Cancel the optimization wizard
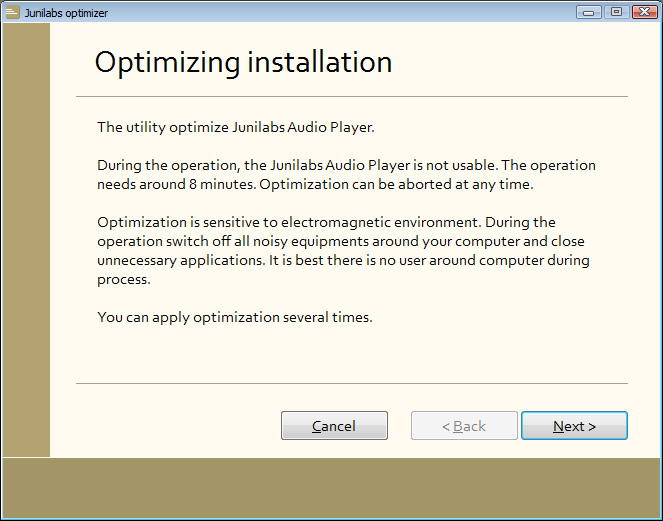The width and height of the screenshot is (663, 521). click(x=334, y=425)
